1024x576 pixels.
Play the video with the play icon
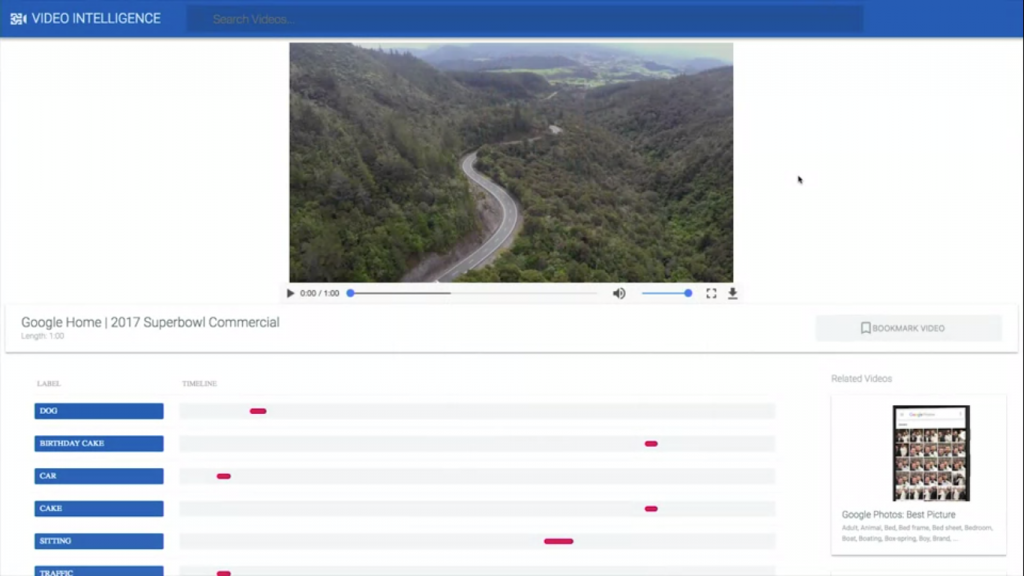click(291, 293)
